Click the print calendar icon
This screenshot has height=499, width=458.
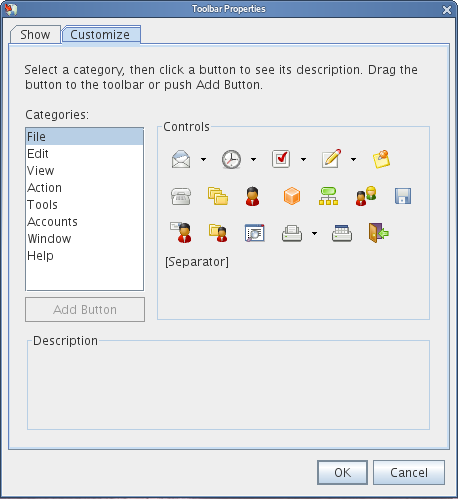[342, 233]
